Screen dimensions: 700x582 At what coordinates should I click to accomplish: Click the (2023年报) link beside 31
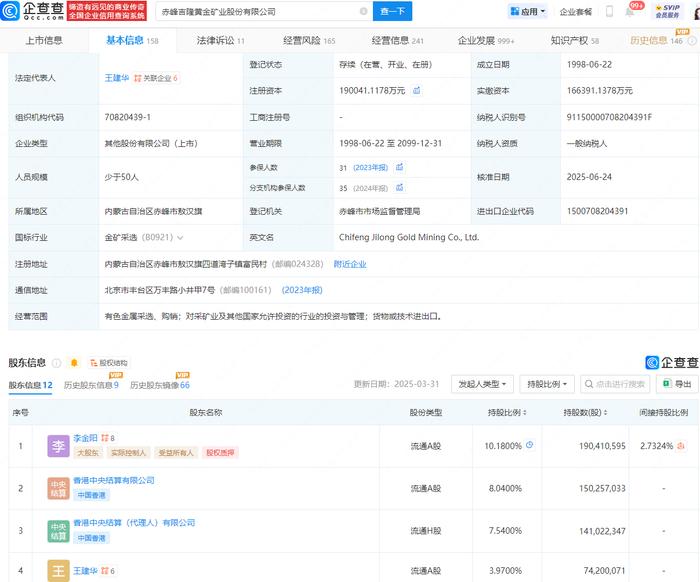371,167
